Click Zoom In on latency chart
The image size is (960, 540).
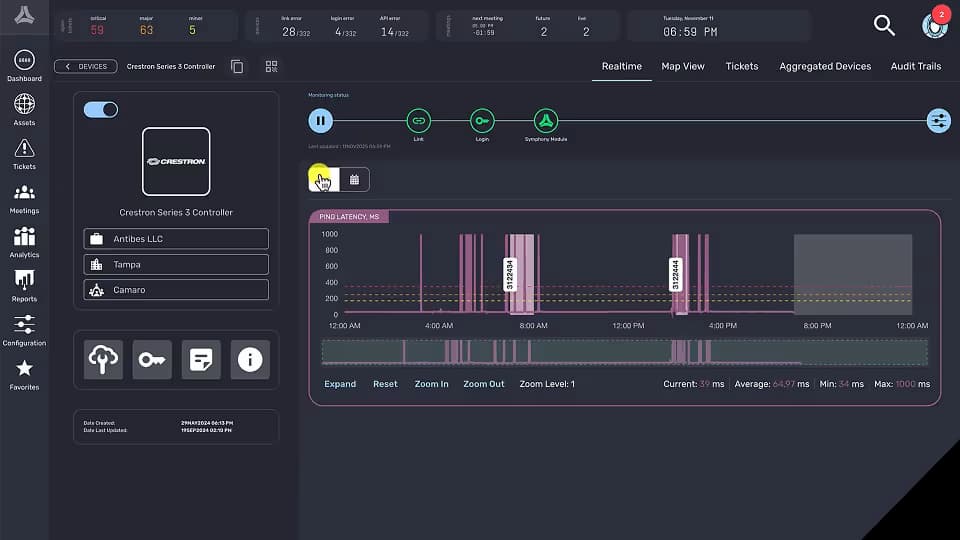(x=431, y=384)
